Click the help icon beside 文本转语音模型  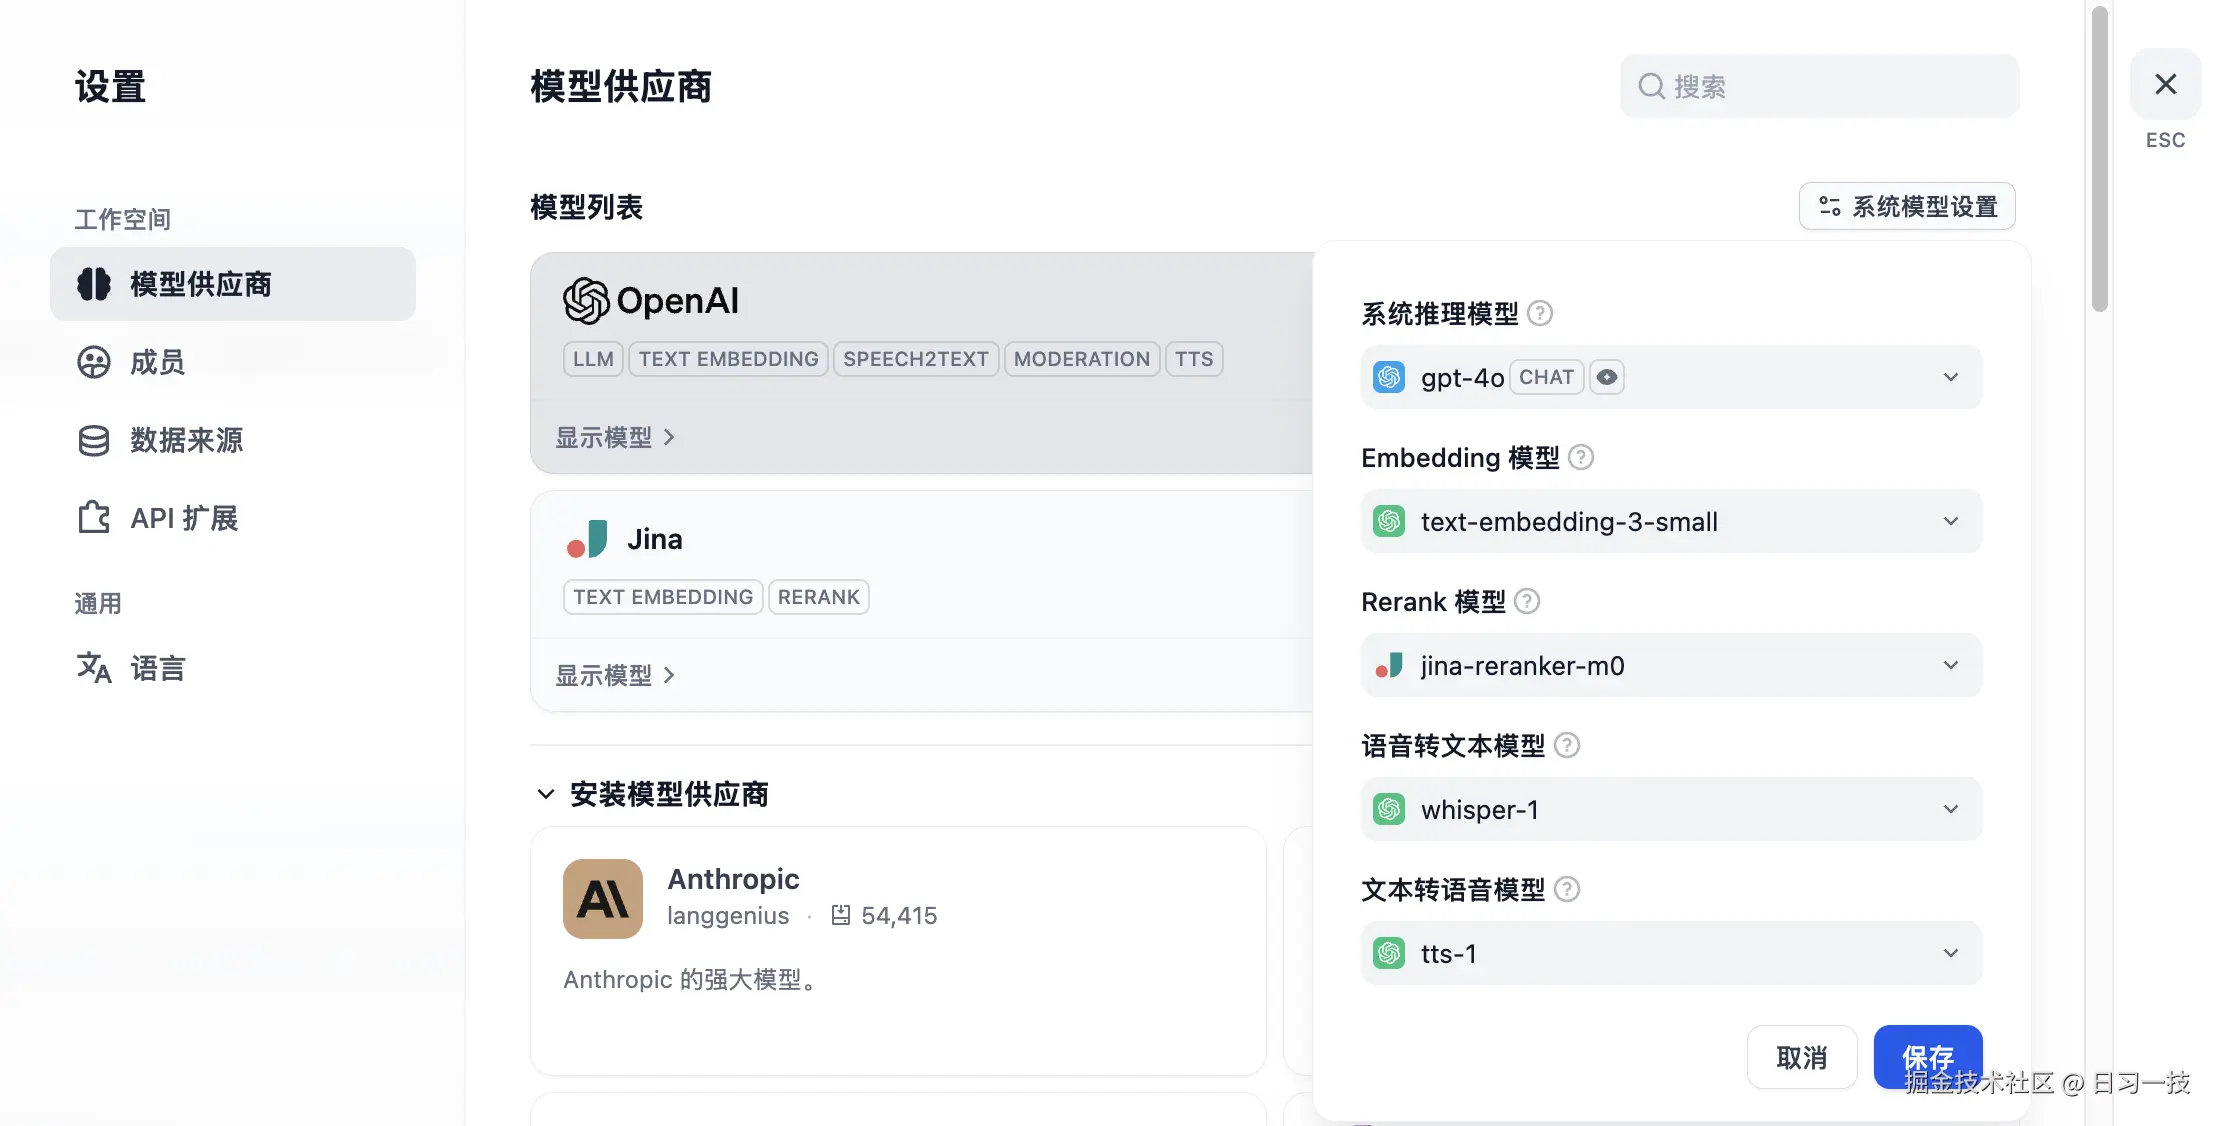(x=1567, y=890)
